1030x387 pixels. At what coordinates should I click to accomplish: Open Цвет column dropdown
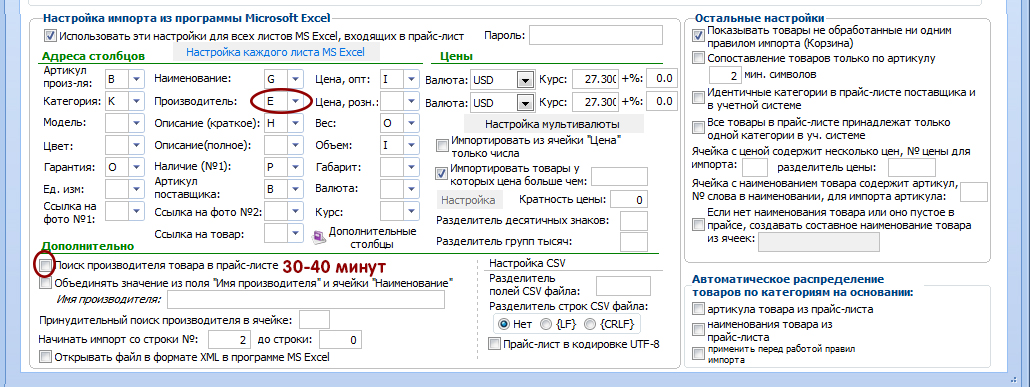tap(137, 145)
